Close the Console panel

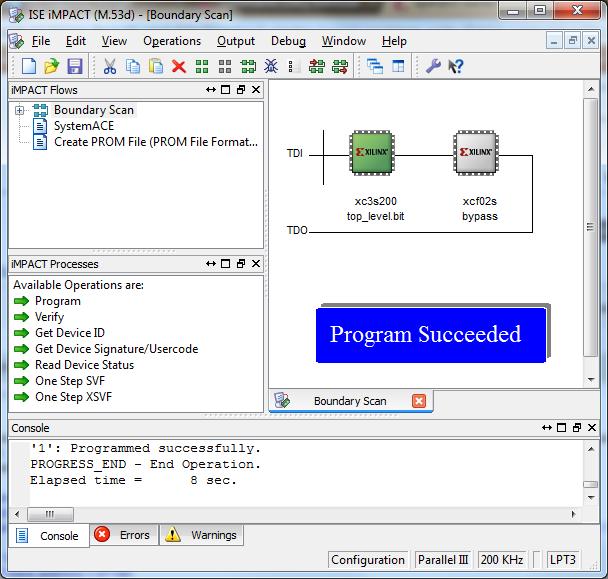592,427
